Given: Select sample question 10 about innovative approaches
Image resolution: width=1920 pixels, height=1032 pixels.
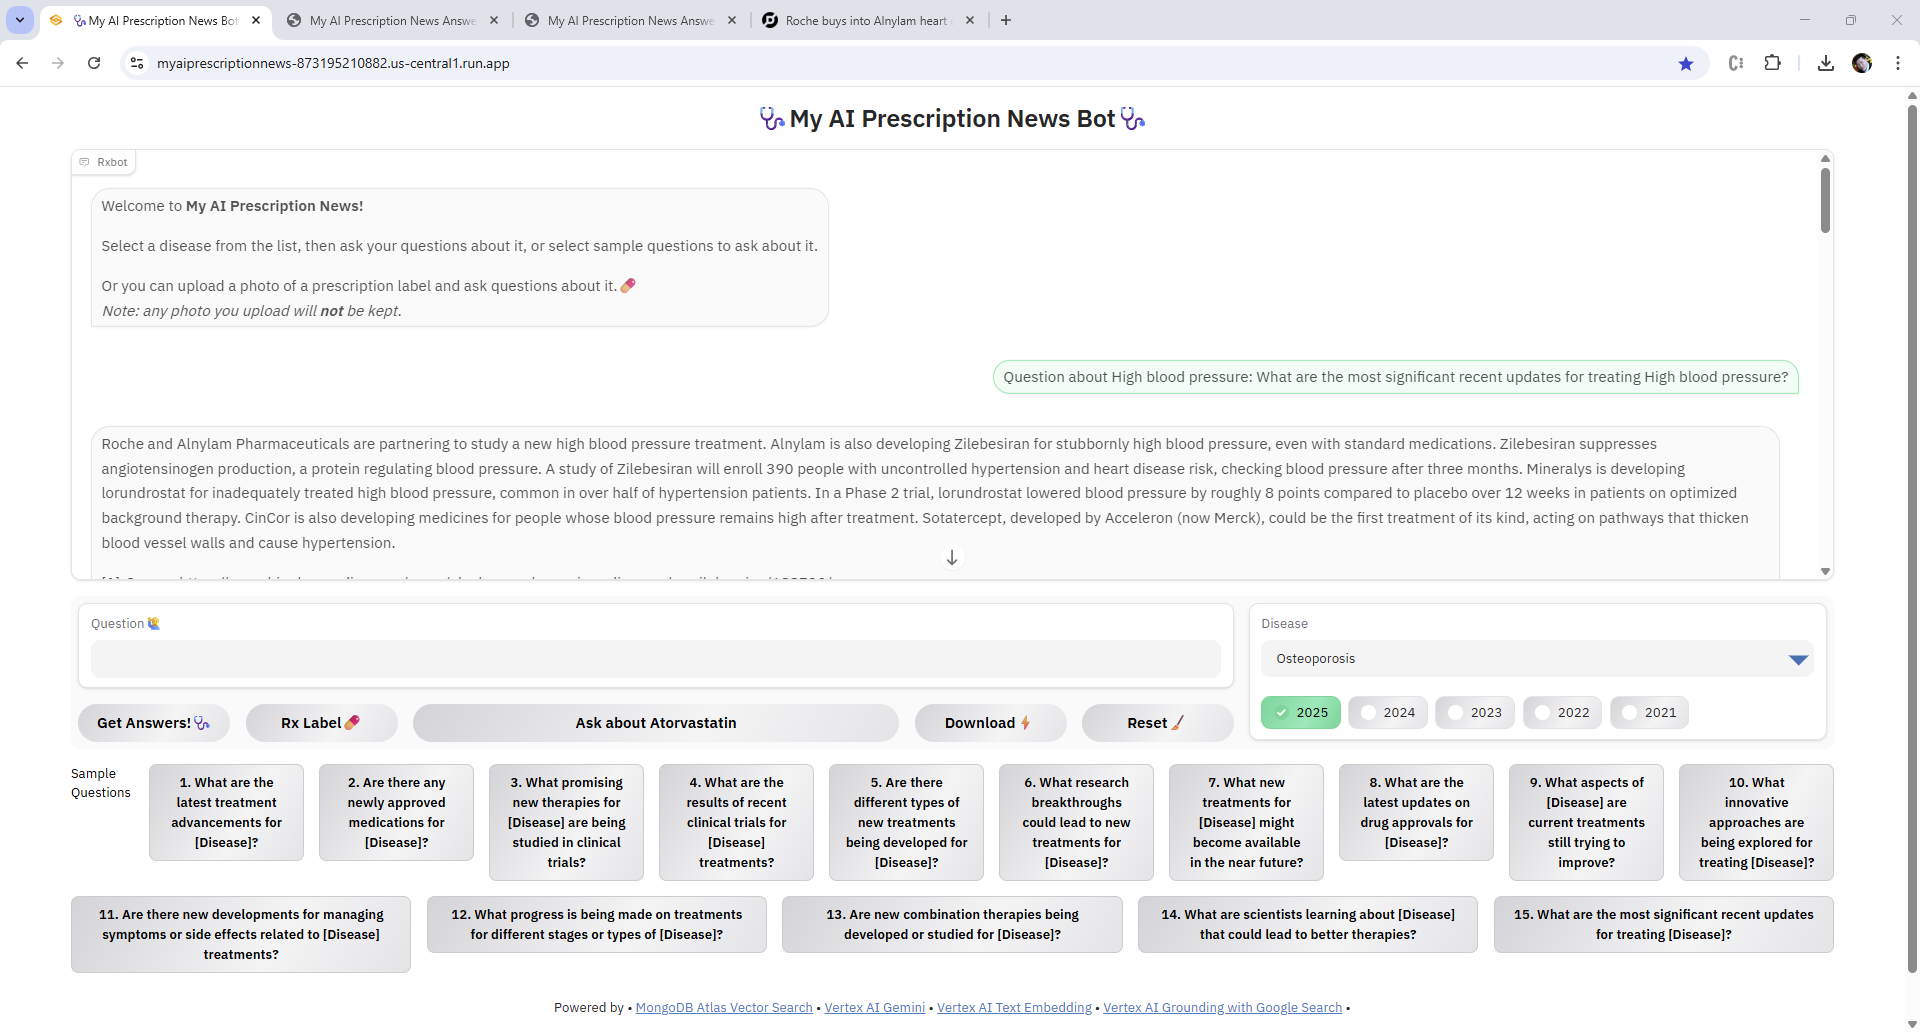Looking at the screenshot, I should [1756, 822].
